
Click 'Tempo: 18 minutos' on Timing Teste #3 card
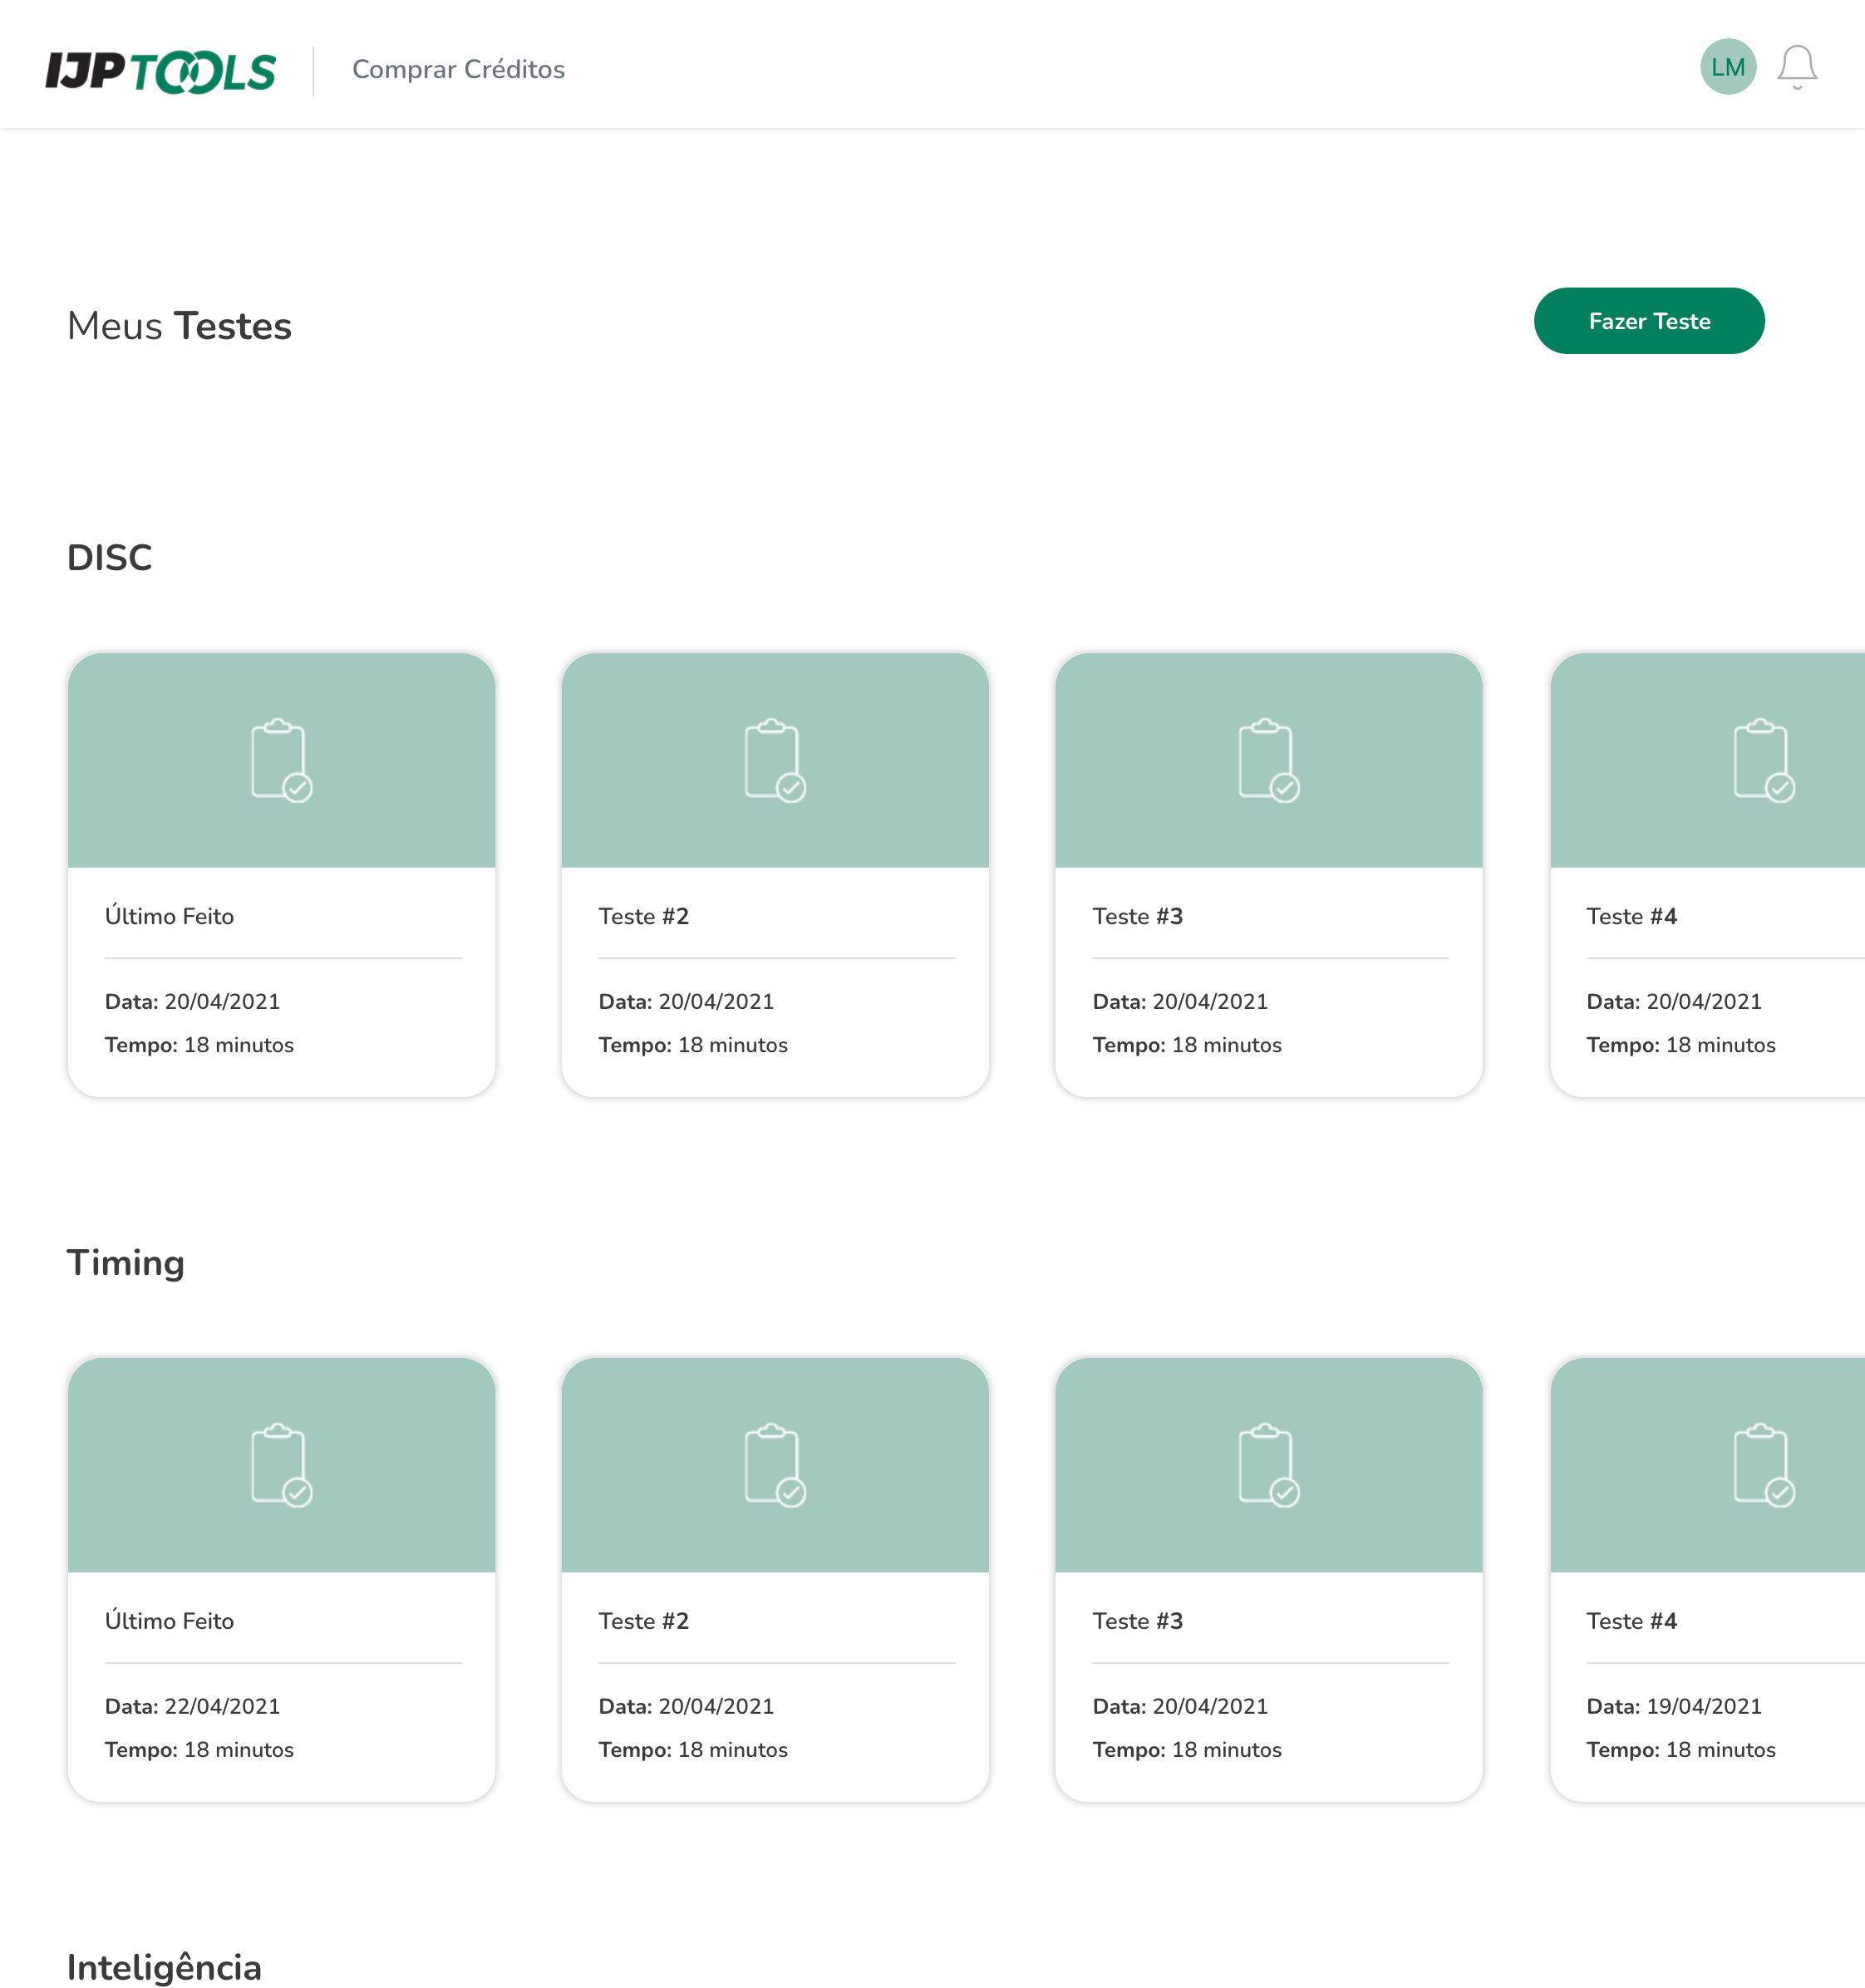coord(1187,1750)
